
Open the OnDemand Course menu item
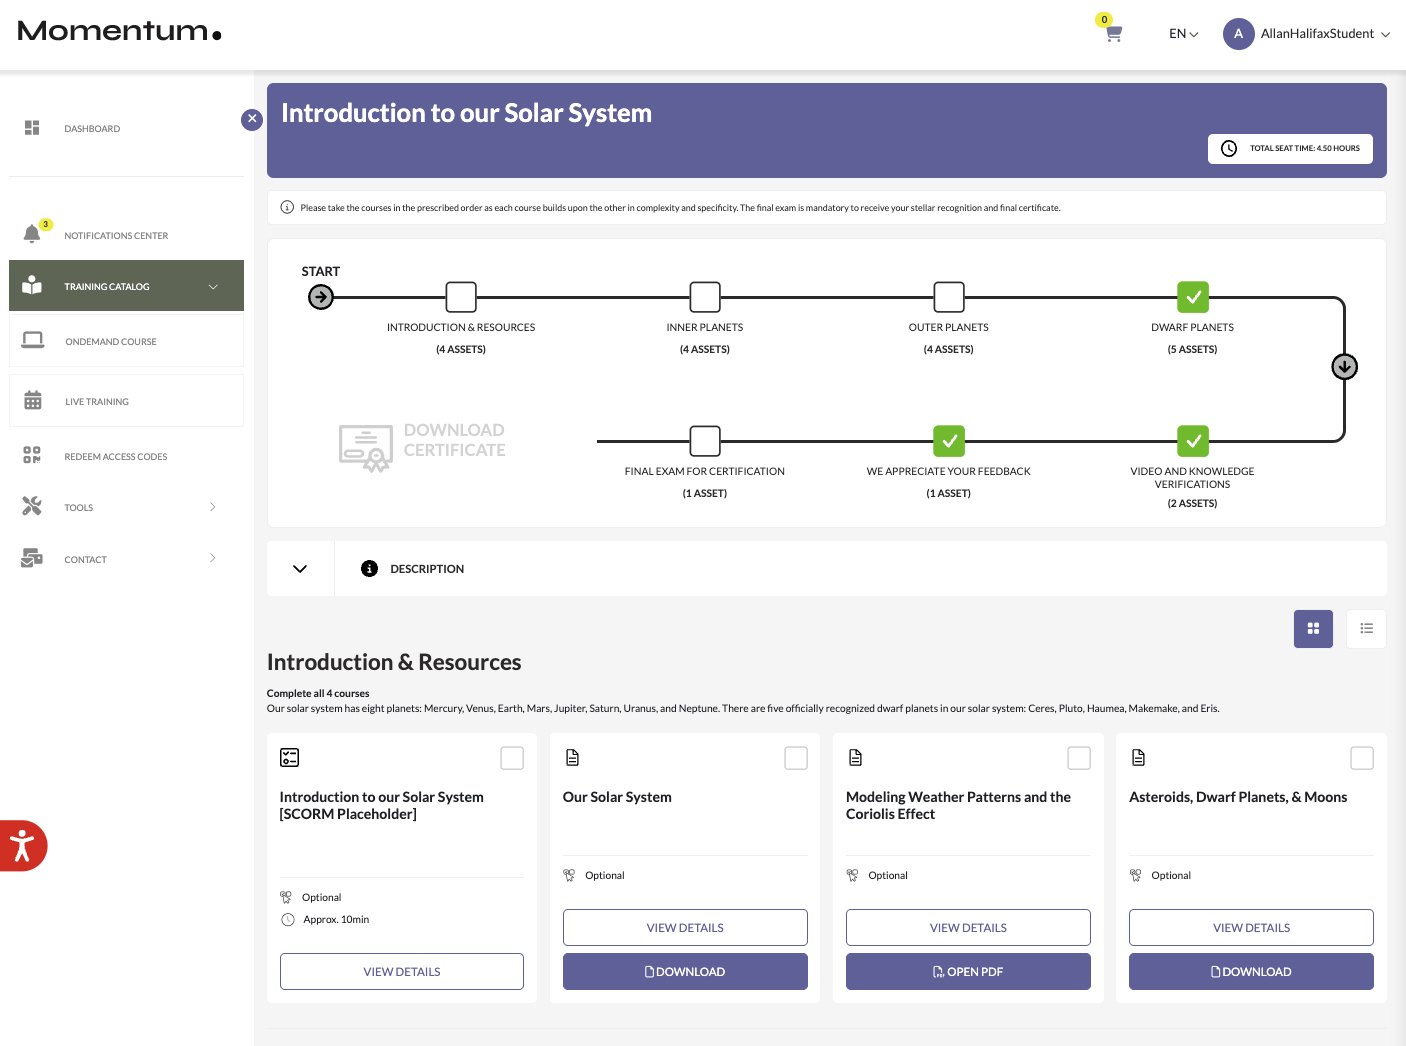tap(110, 342)
